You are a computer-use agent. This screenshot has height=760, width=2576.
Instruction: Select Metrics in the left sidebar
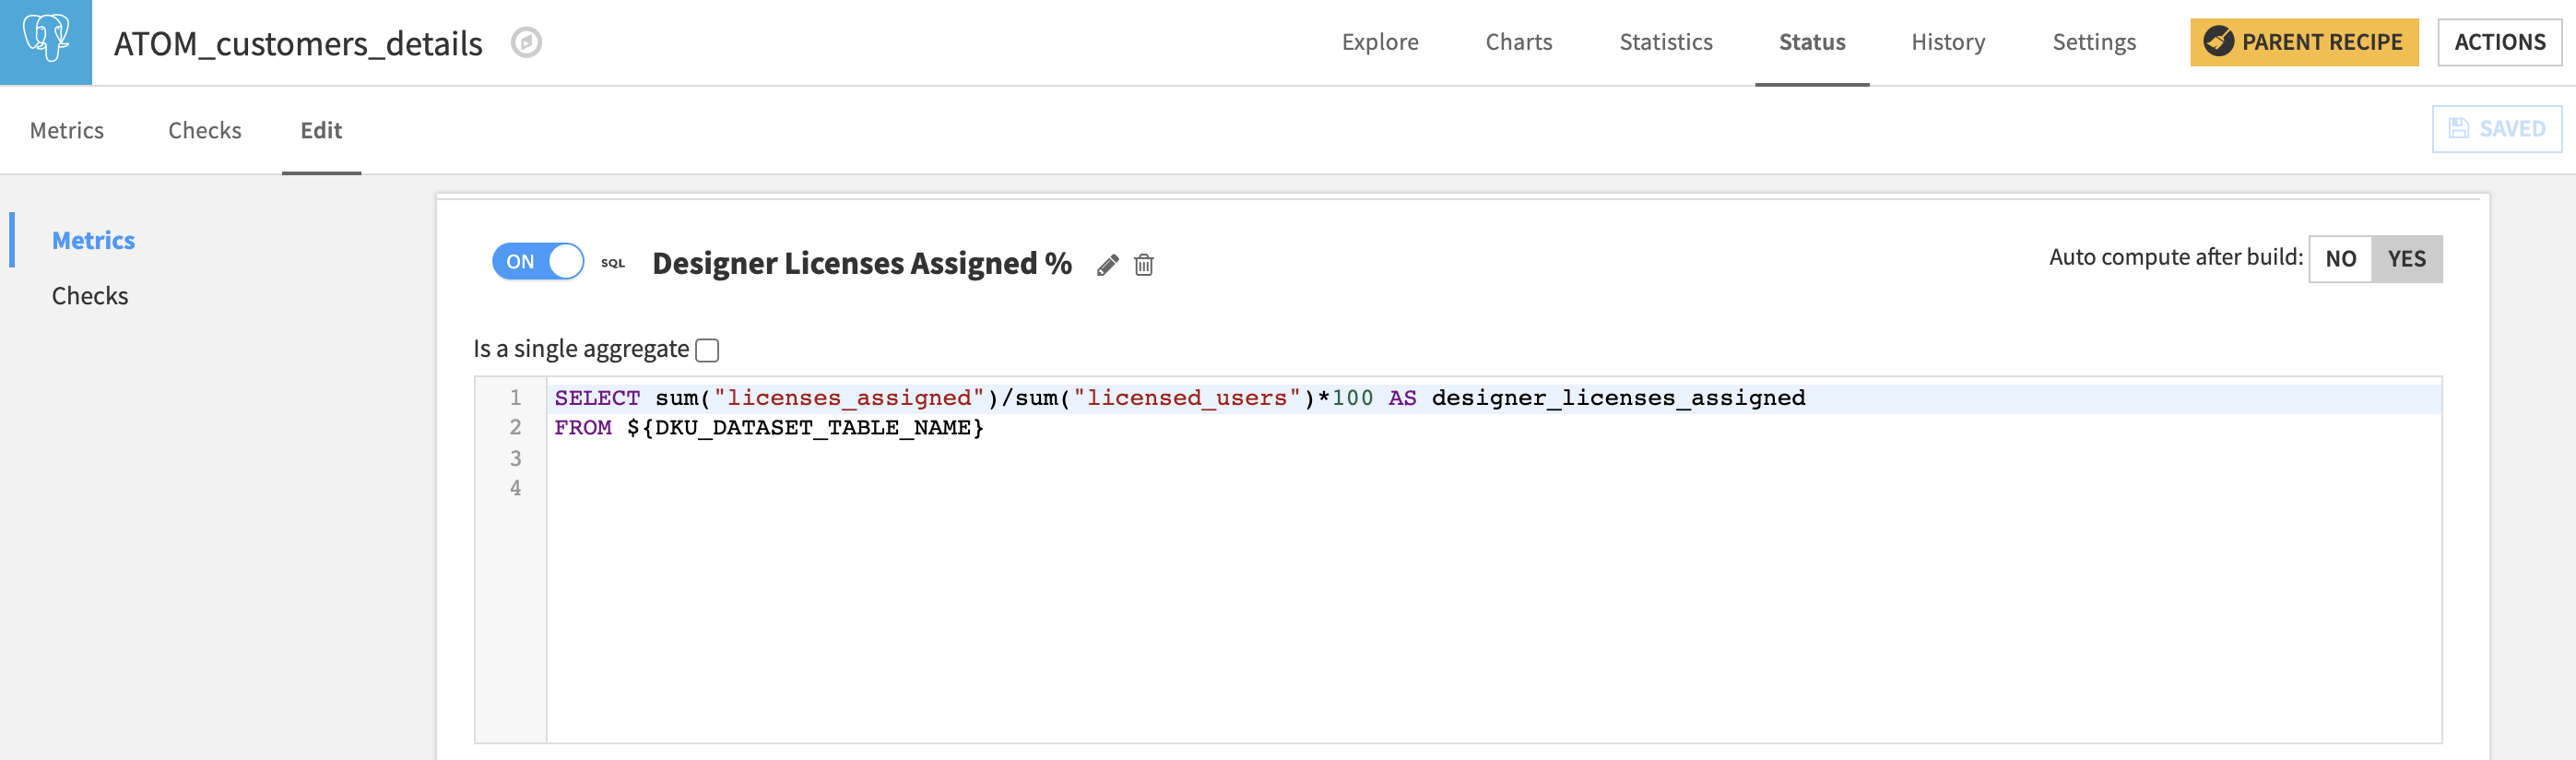tap(93, 240)
